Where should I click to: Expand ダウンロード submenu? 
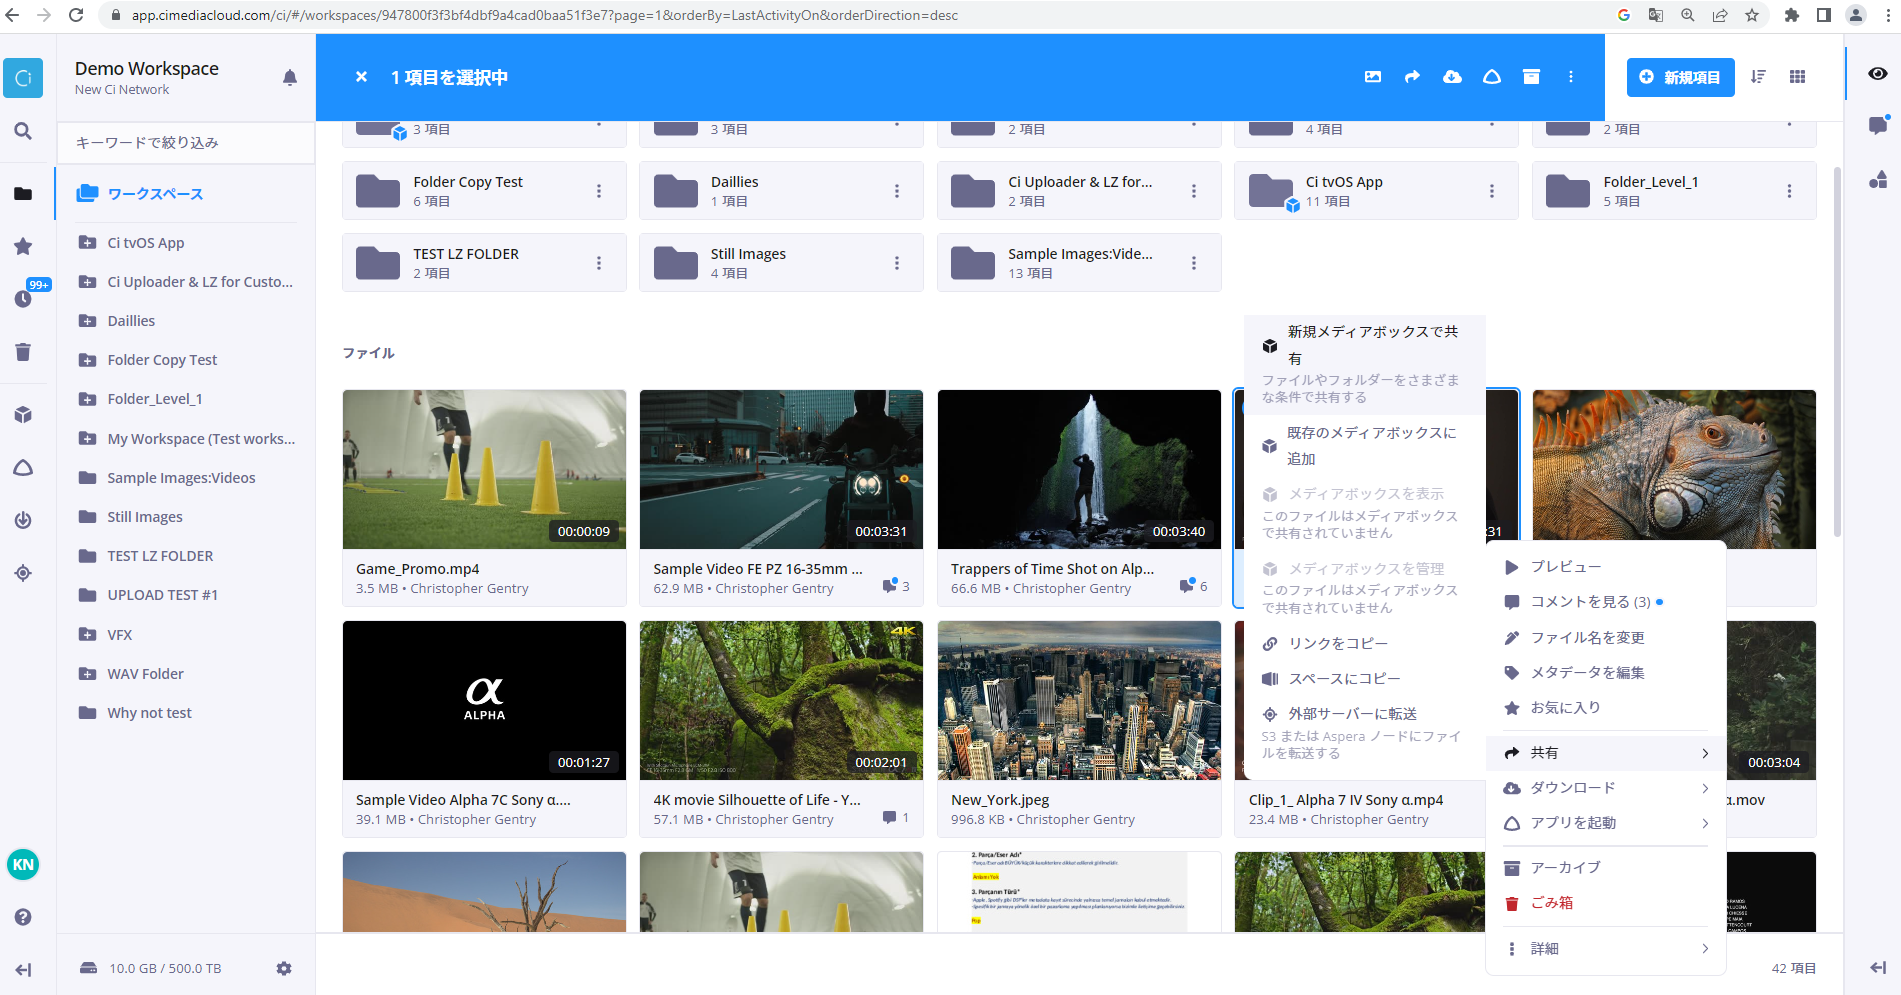1606,788
